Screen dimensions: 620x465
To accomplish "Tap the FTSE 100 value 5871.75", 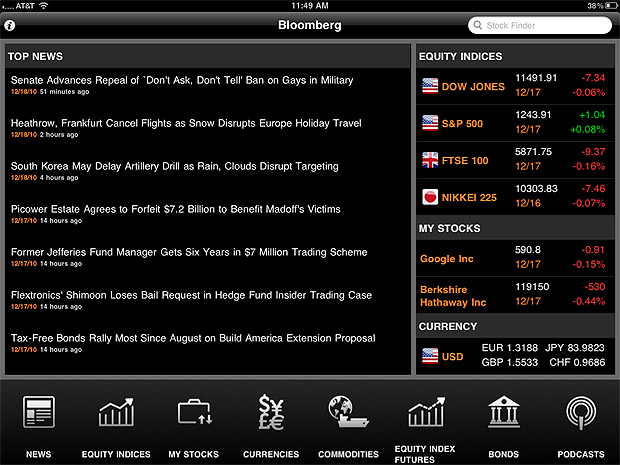I will [533, 151].
